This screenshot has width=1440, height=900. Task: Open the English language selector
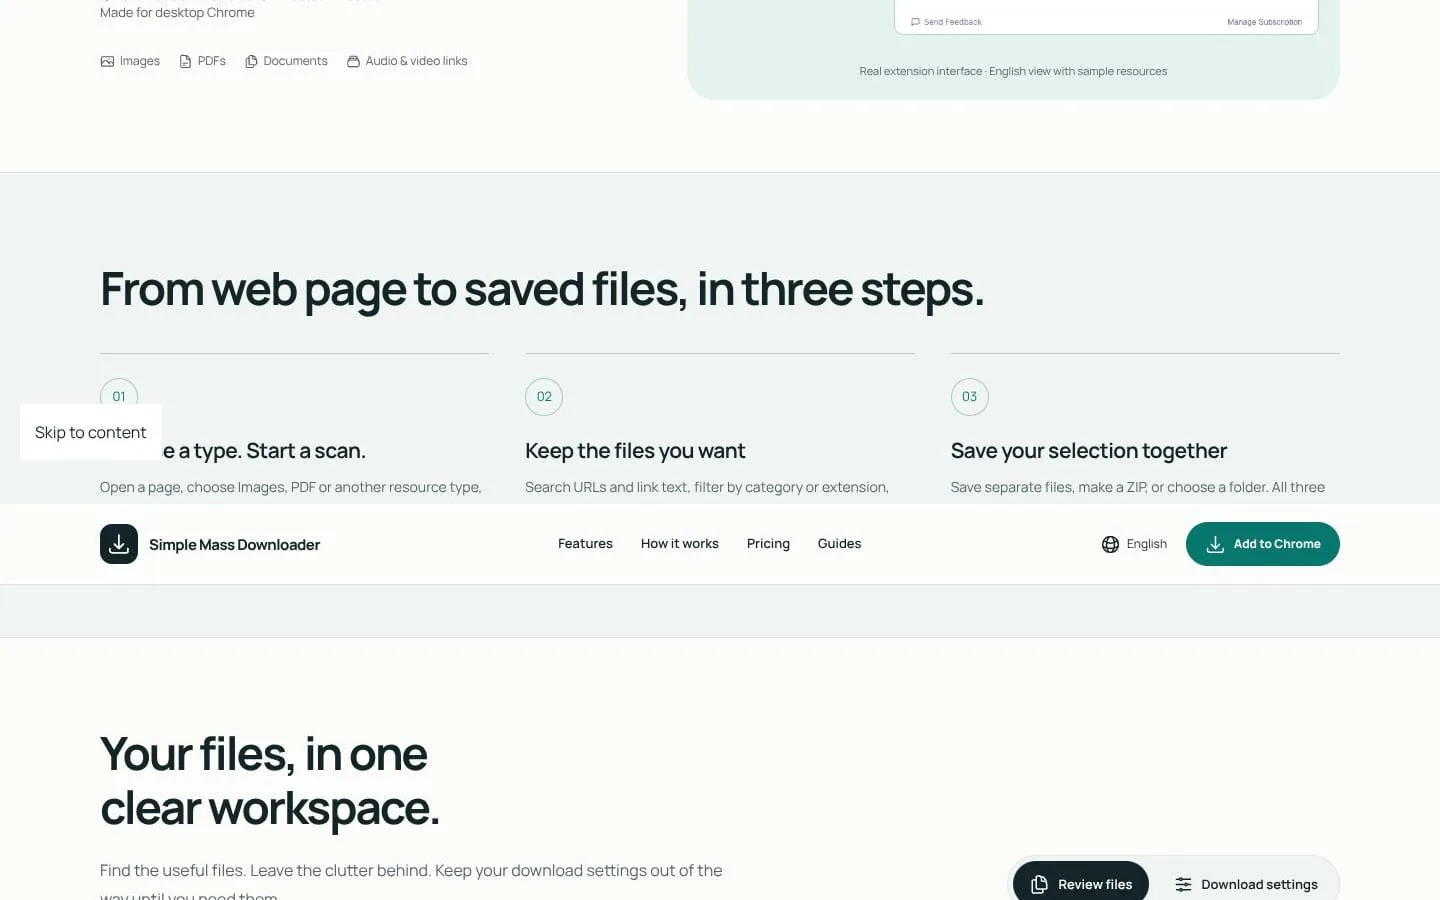pyautogui.click(x=1134, y=544)
